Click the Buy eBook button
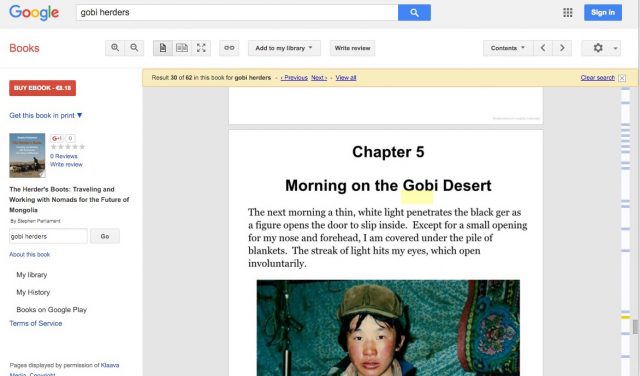This screenshot has width=640, height=376. [42, 88]
